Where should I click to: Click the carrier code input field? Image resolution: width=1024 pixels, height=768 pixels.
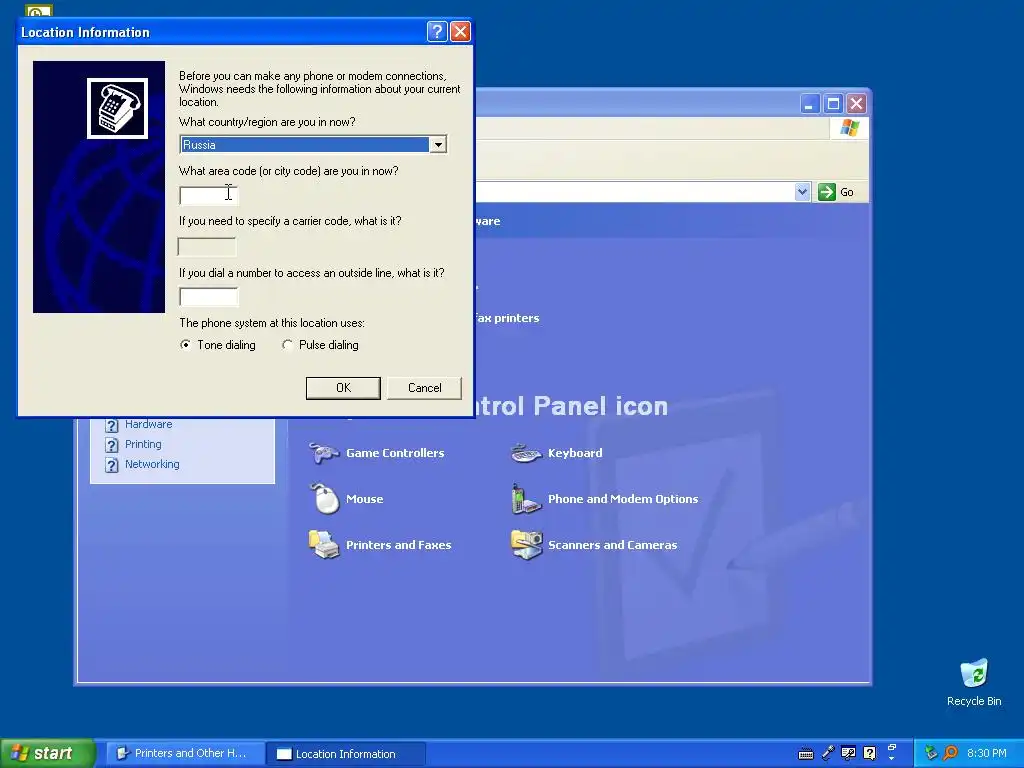click(207, 247)
